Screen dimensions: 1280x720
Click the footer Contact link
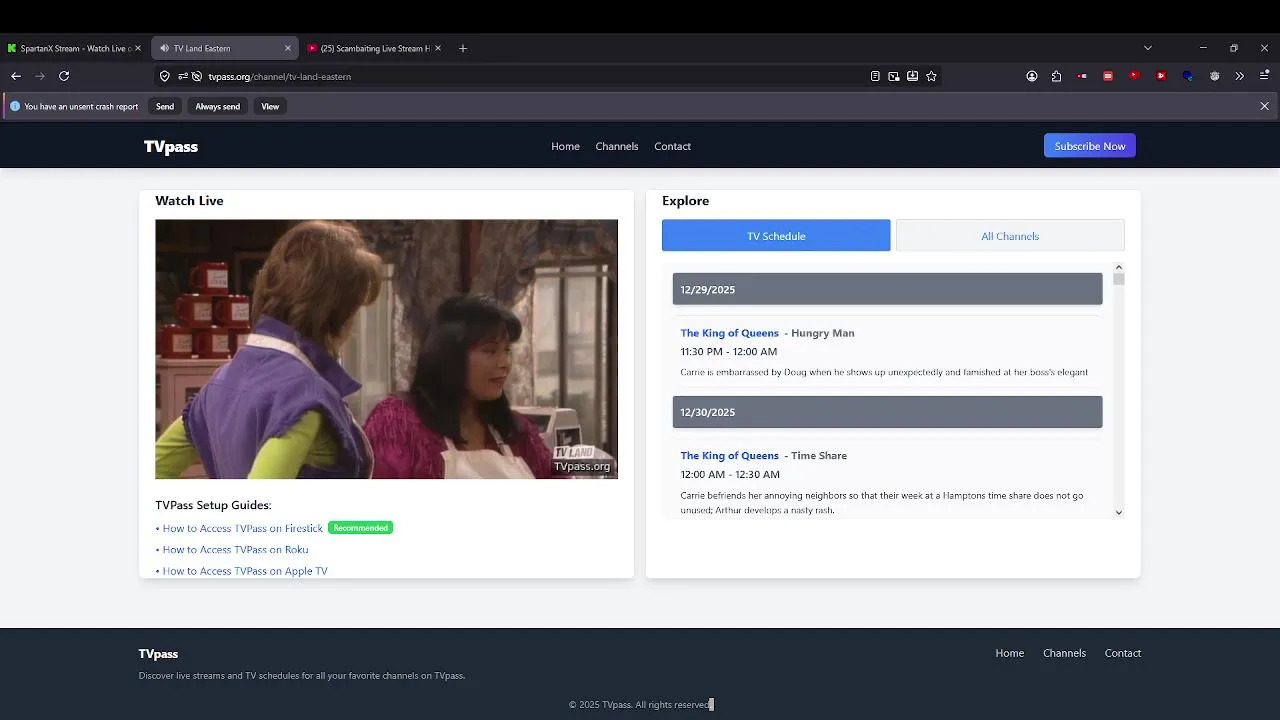point(1123,653)
